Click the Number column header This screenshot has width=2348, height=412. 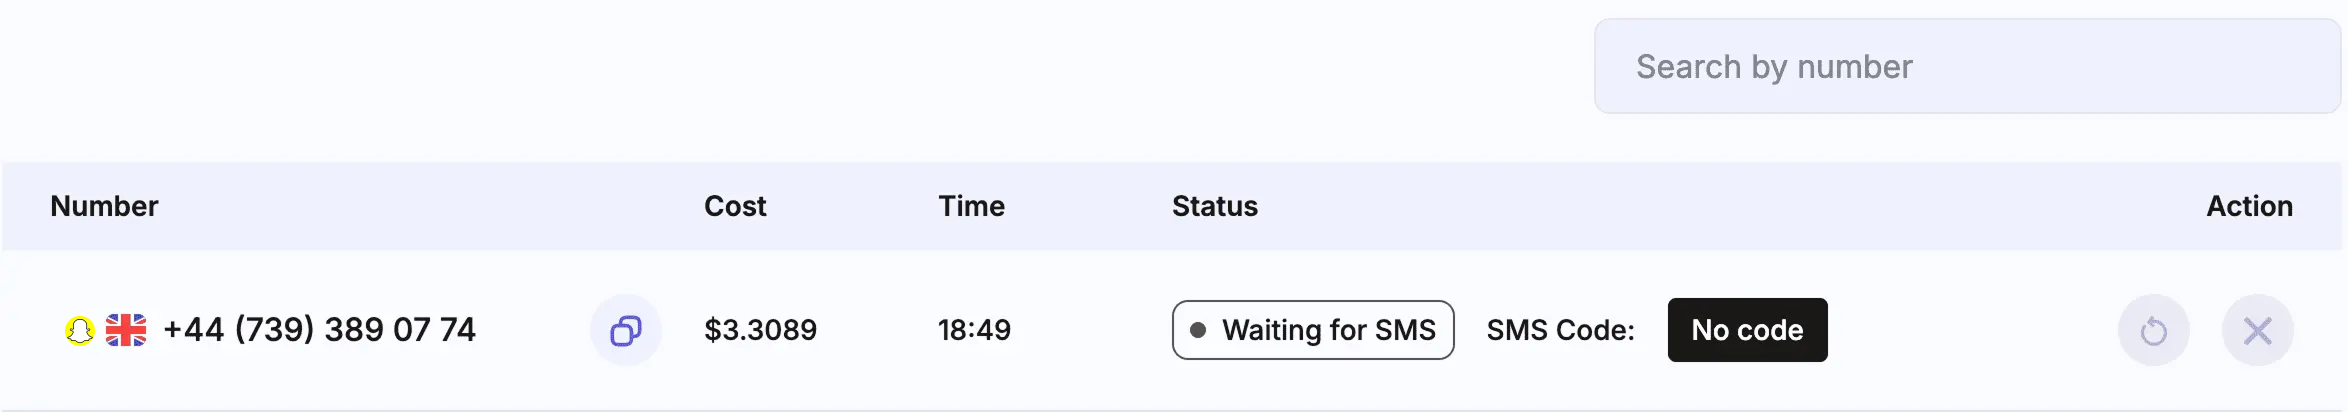[104, 206]
